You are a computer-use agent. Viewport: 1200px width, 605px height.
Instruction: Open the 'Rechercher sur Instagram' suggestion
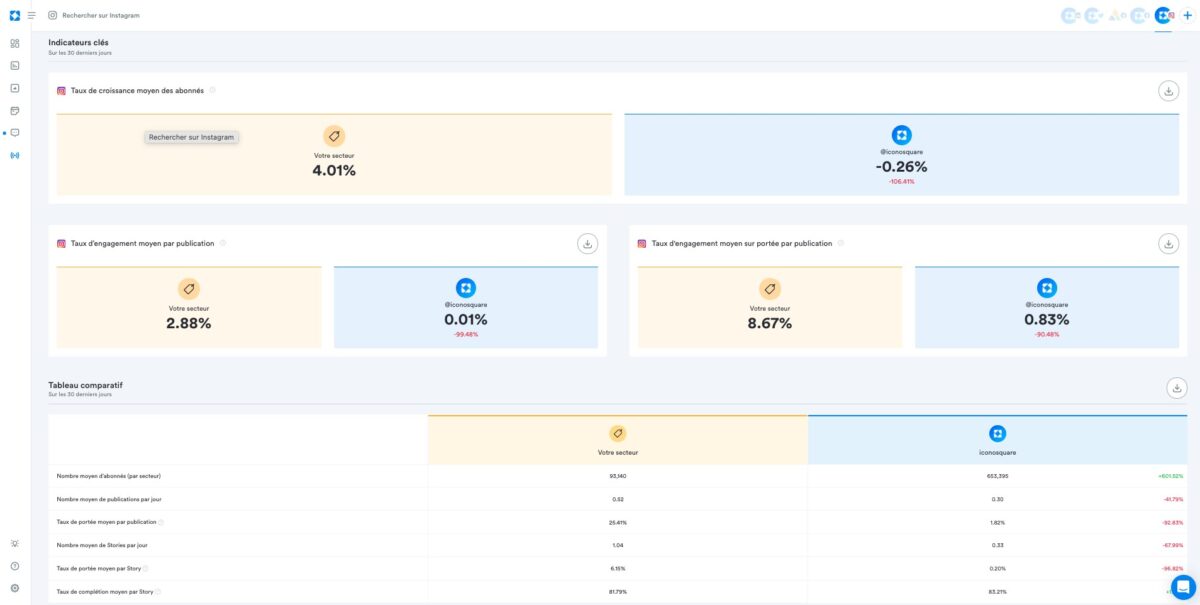(x=192, y=135)
